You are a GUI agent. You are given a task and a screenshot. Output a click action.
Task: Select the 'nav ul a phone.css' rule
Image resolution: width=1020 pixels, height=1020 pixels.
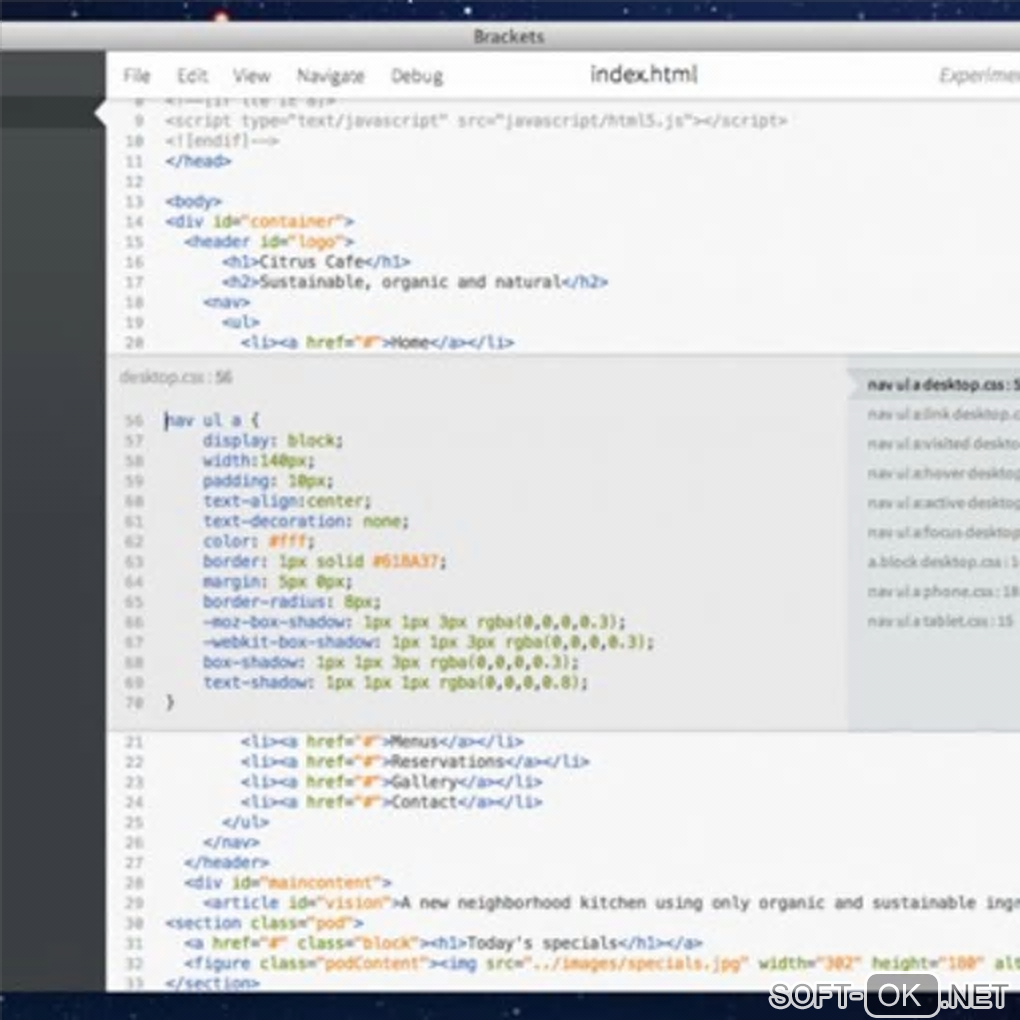pyautogui.click(x=940, y=591)
